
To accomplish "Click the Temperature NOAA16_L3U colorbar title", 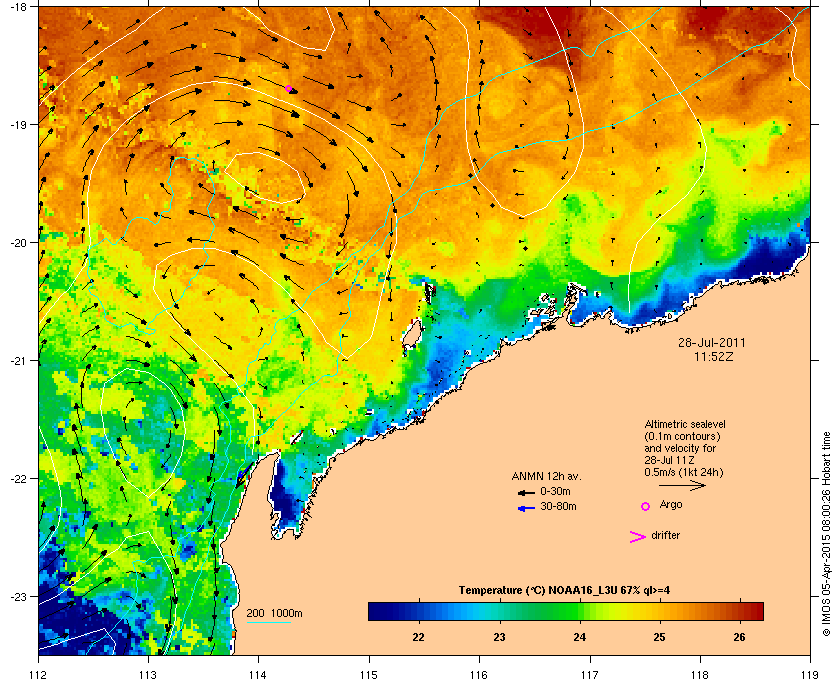I will coord(564,591).
